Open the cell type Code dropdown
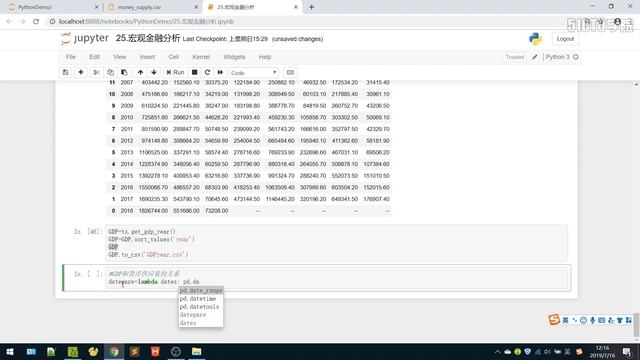This screenshot has width=640, height=360. 253,73
